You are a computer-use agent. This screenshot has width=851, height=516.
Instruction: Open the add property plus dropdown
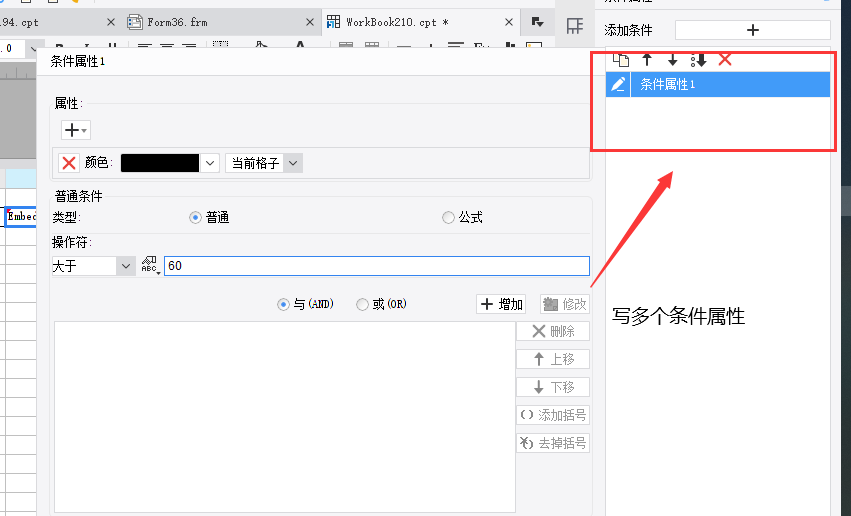click(75, 130)
